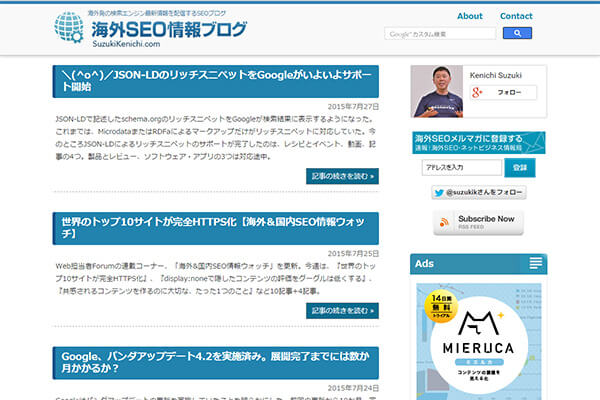Follow @suzukik on Twitter

(479, 193)
